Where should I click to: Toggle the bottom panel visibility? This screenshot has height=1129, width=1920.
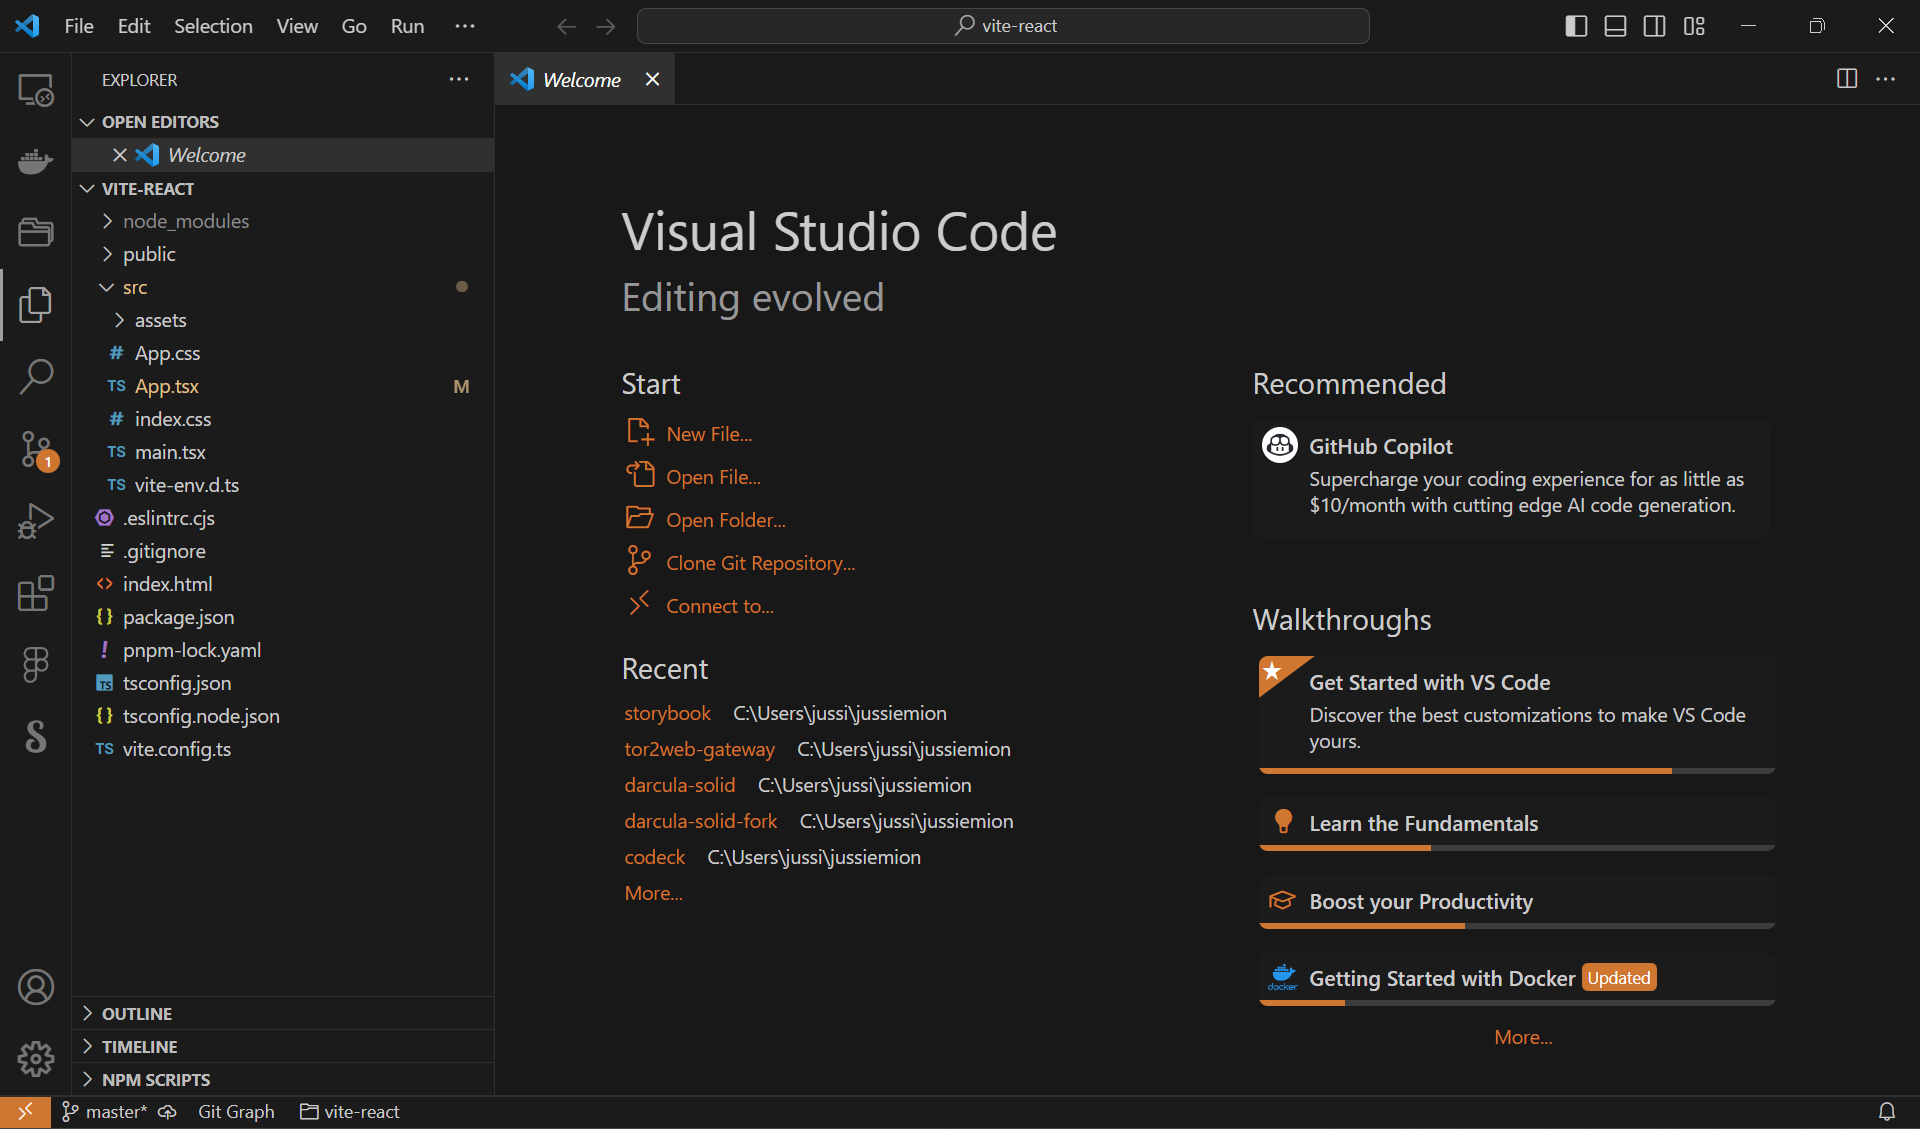[1615, 26]
